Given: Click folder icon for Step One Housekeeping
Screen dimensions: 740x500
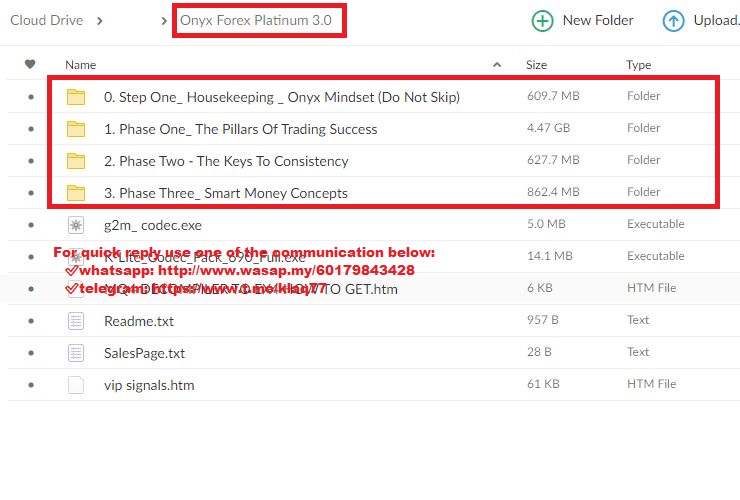Looking at the screenshot, I should pos(76,97).
